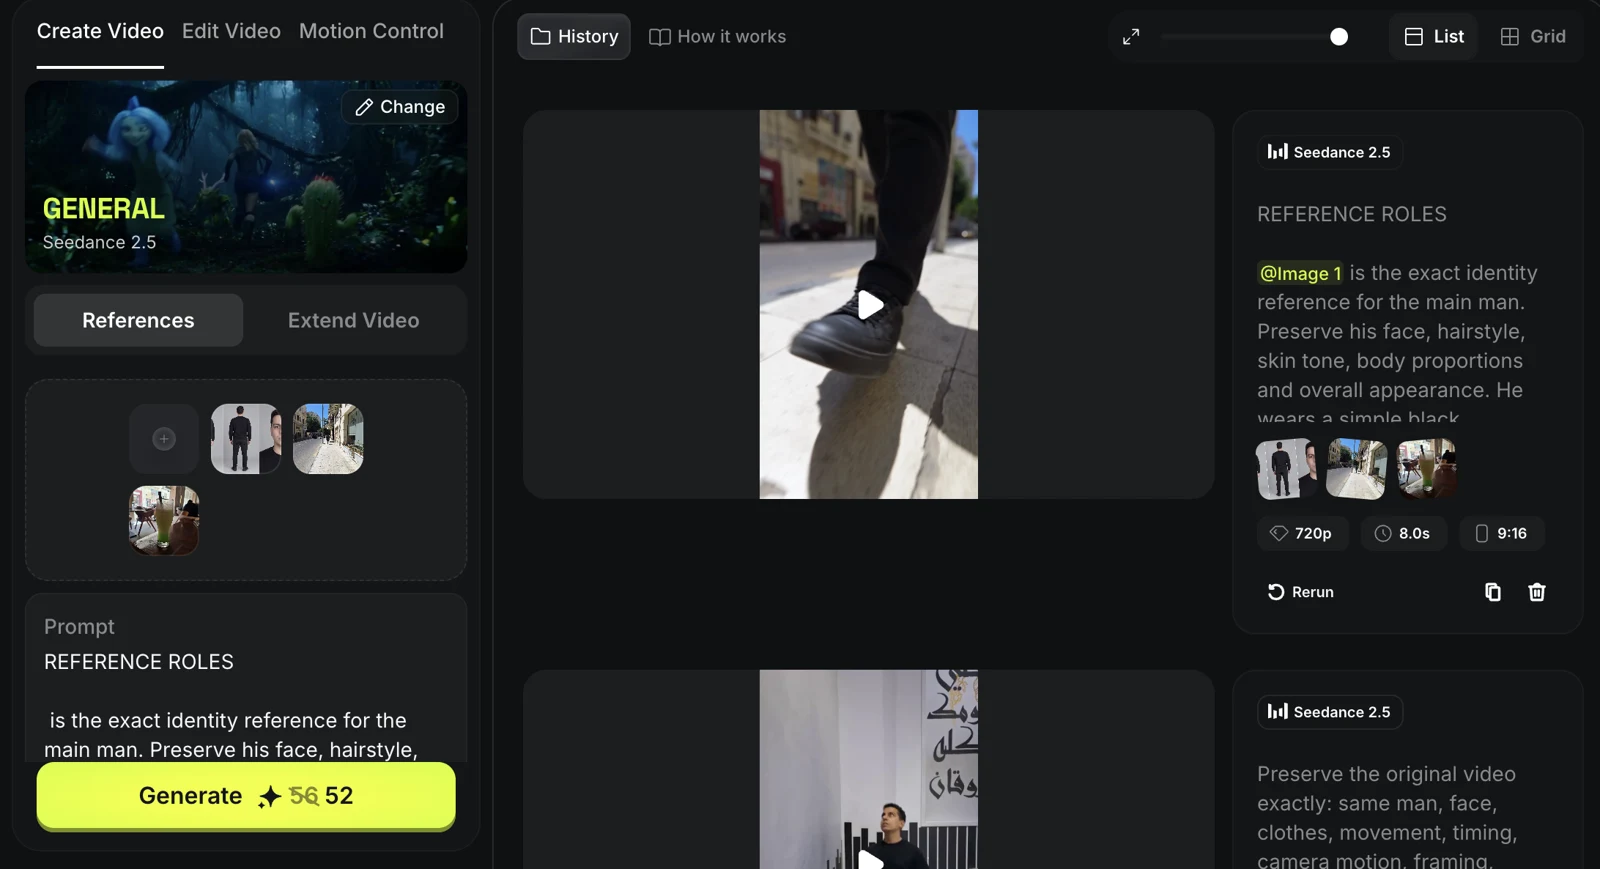This screenshot has width=1600, height=869.
Task: Open the How it works guide
Action: click(718, 37)
